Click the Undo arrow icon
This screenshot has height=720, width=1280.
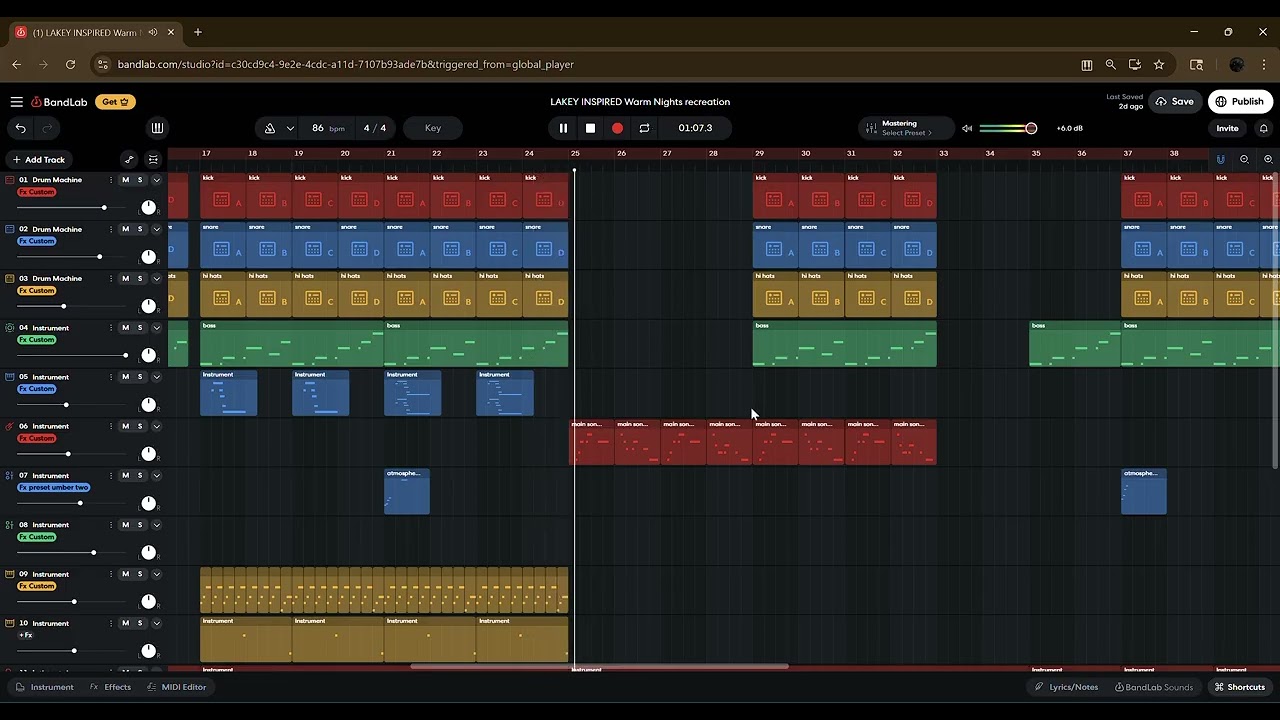(x=20, y=128)
